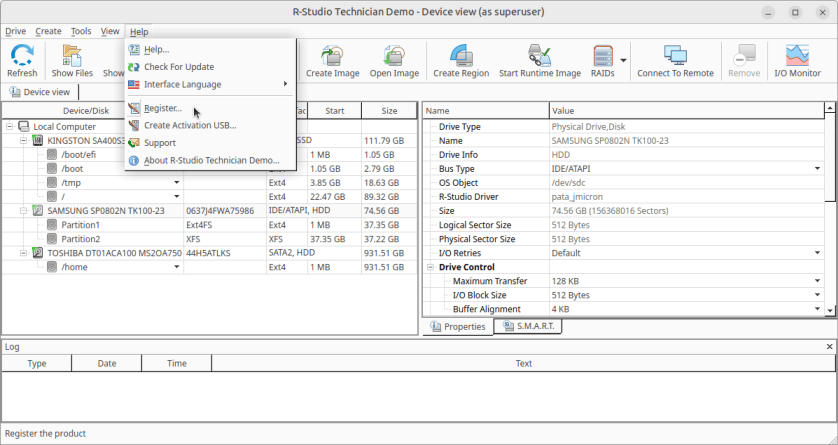Image resolution: width=838 pixels, height=445 pixels.
Task: Click the Refresh toolbar icon
Action: [x=22, y=55]
